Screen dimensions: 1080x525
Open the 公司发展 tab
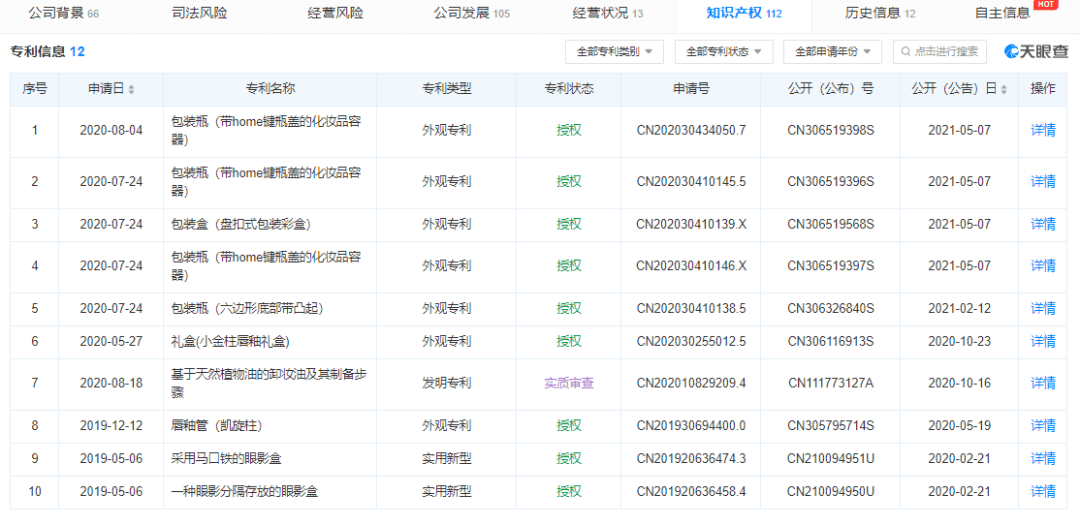471,13
